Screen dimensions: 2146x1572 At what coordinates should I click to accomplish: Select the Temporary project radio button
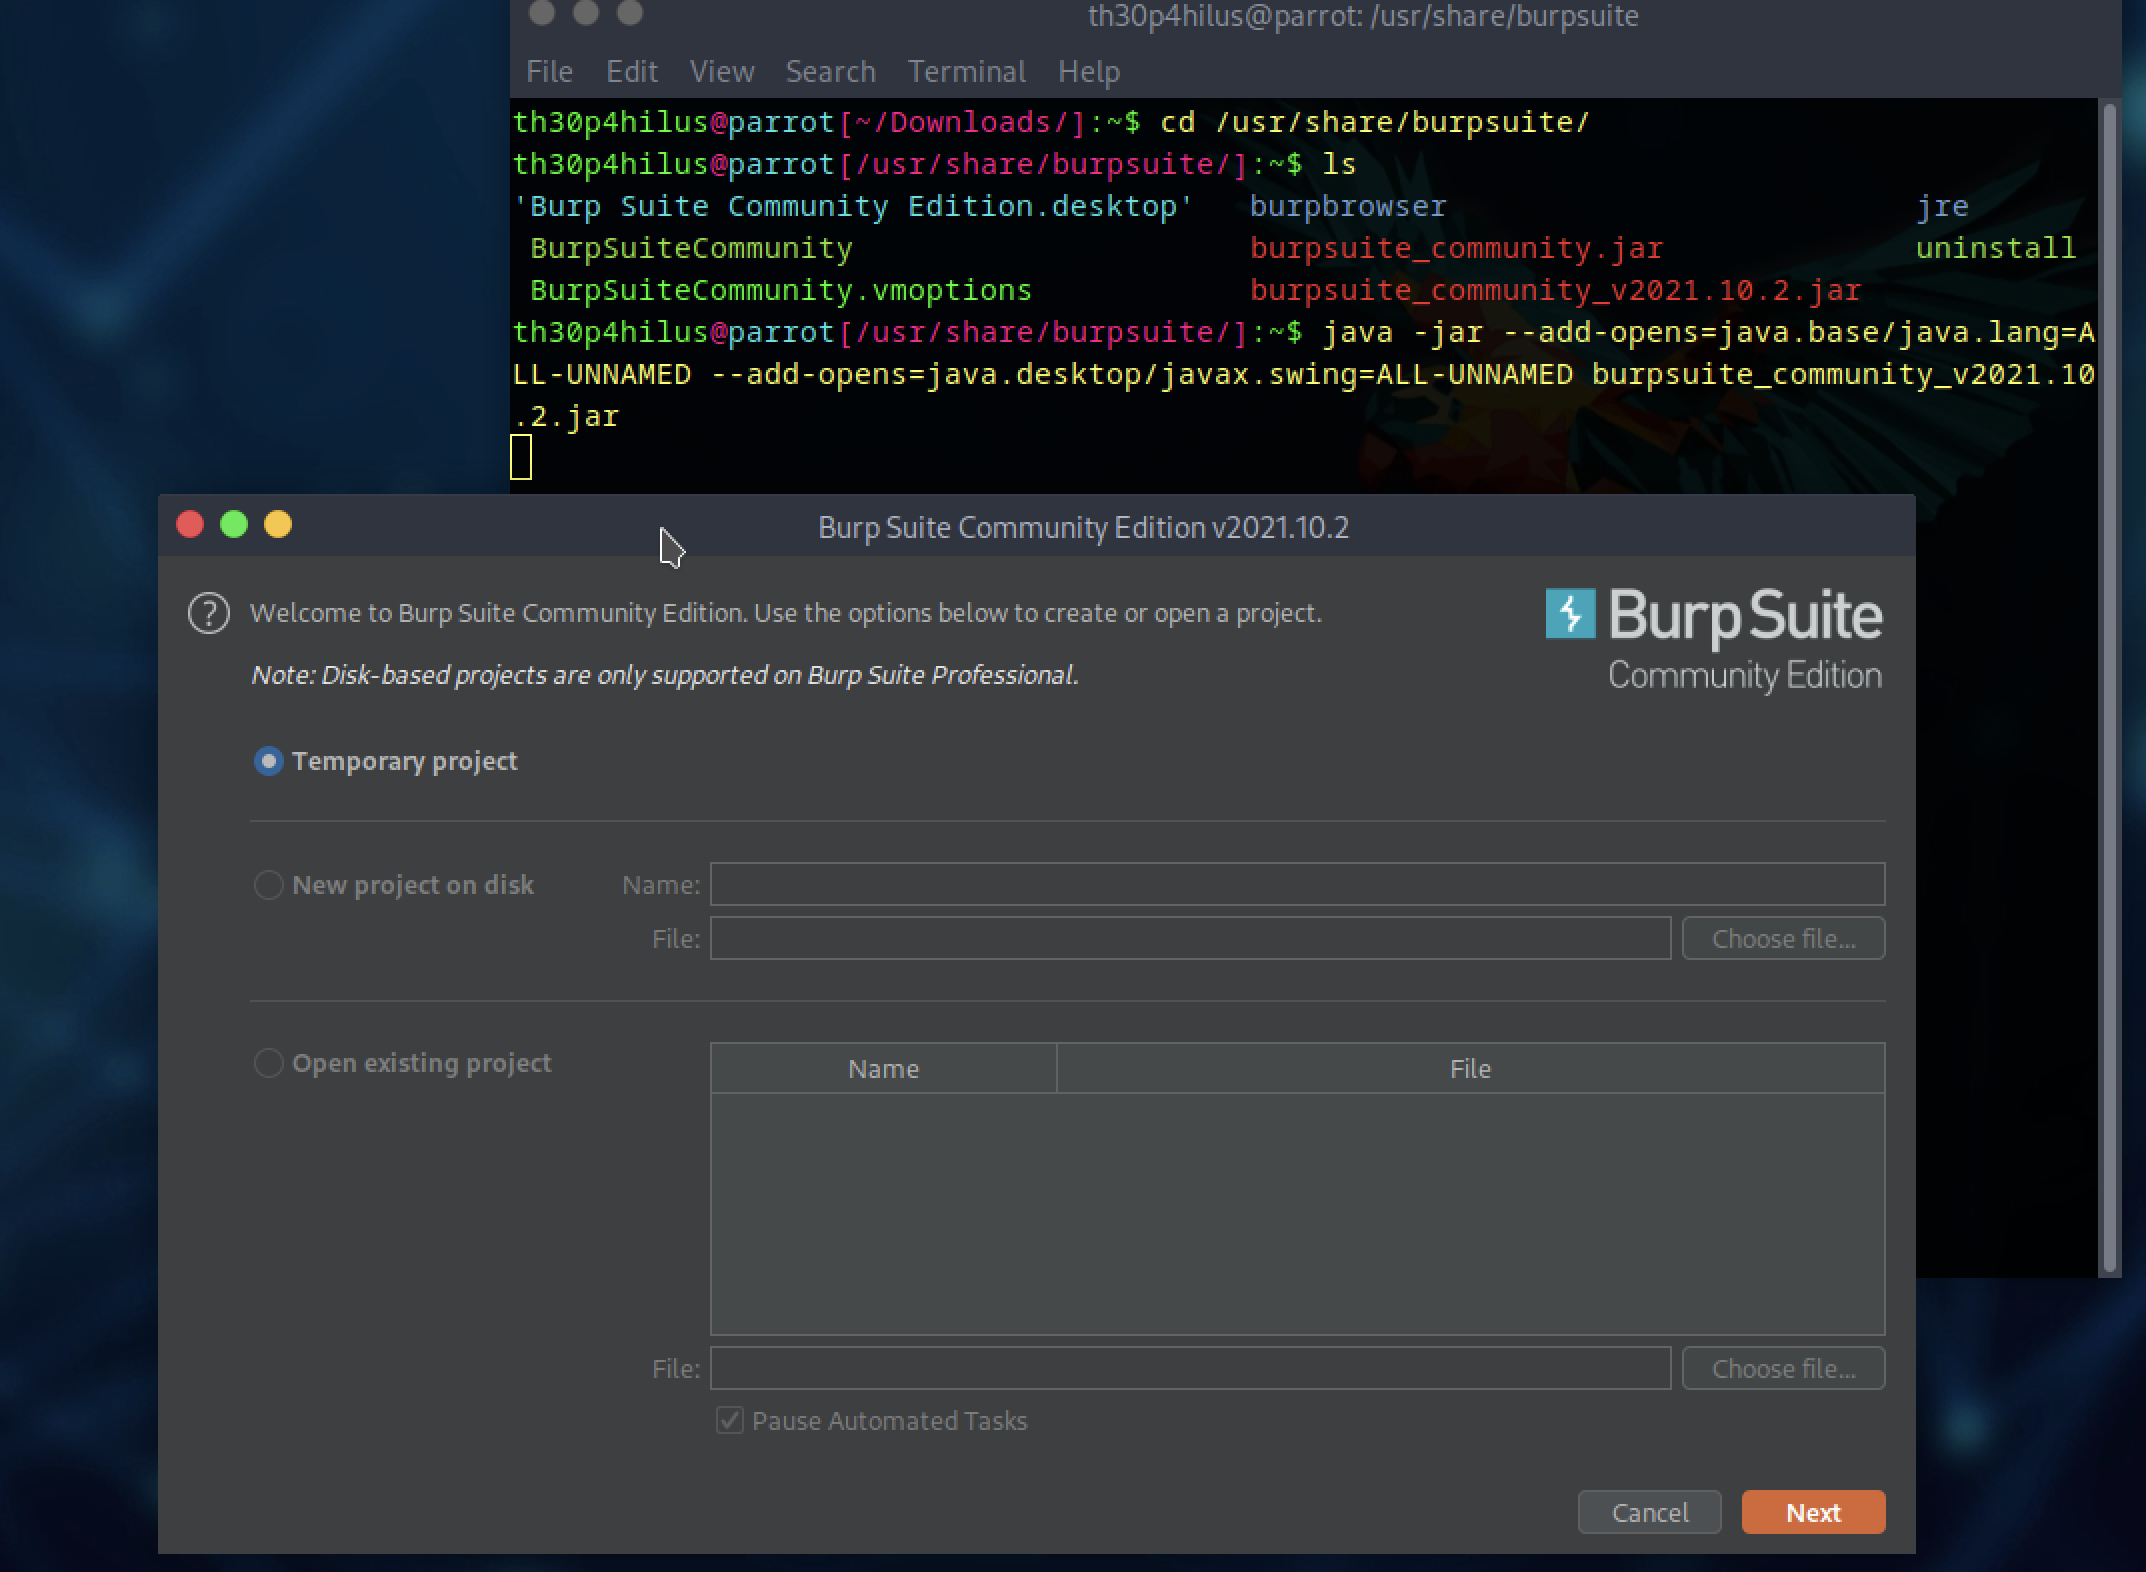[x=268, y=762]
